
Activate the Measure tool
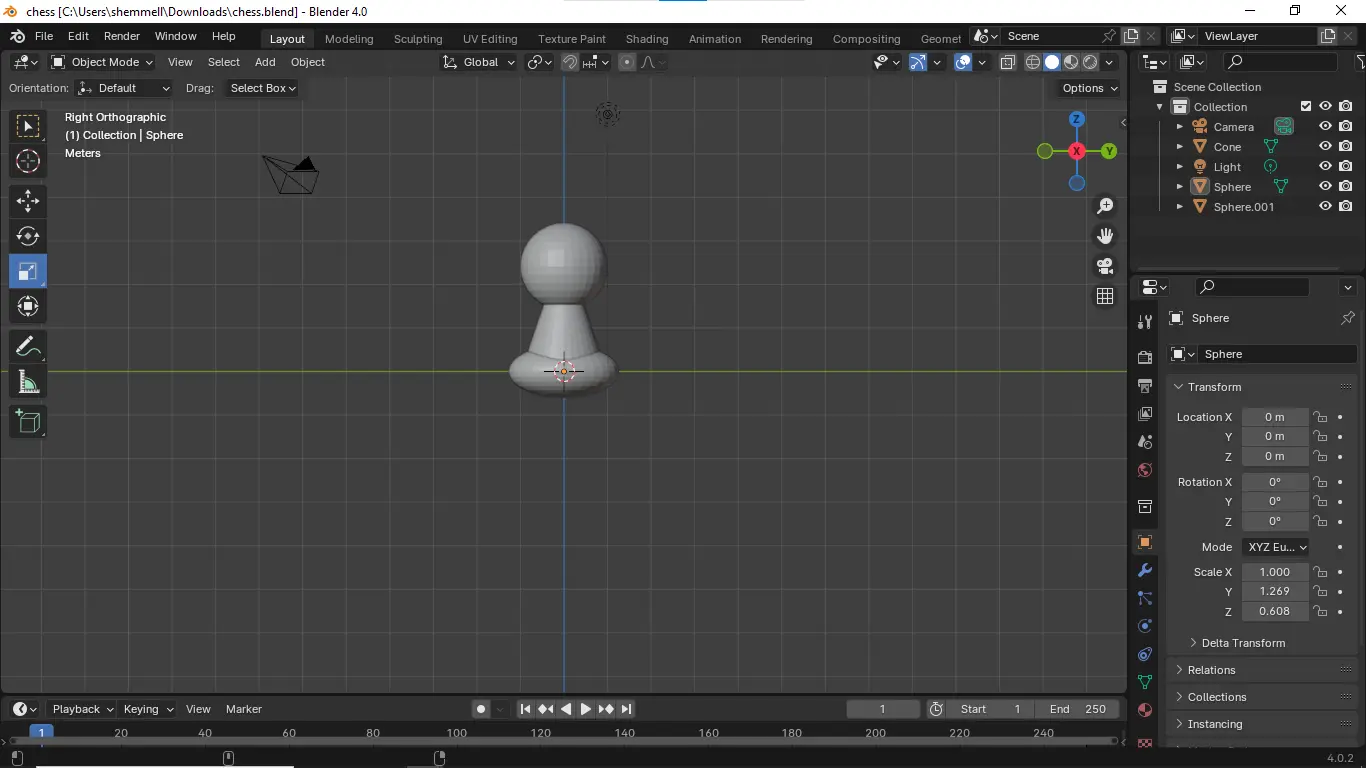click(28, 383)
